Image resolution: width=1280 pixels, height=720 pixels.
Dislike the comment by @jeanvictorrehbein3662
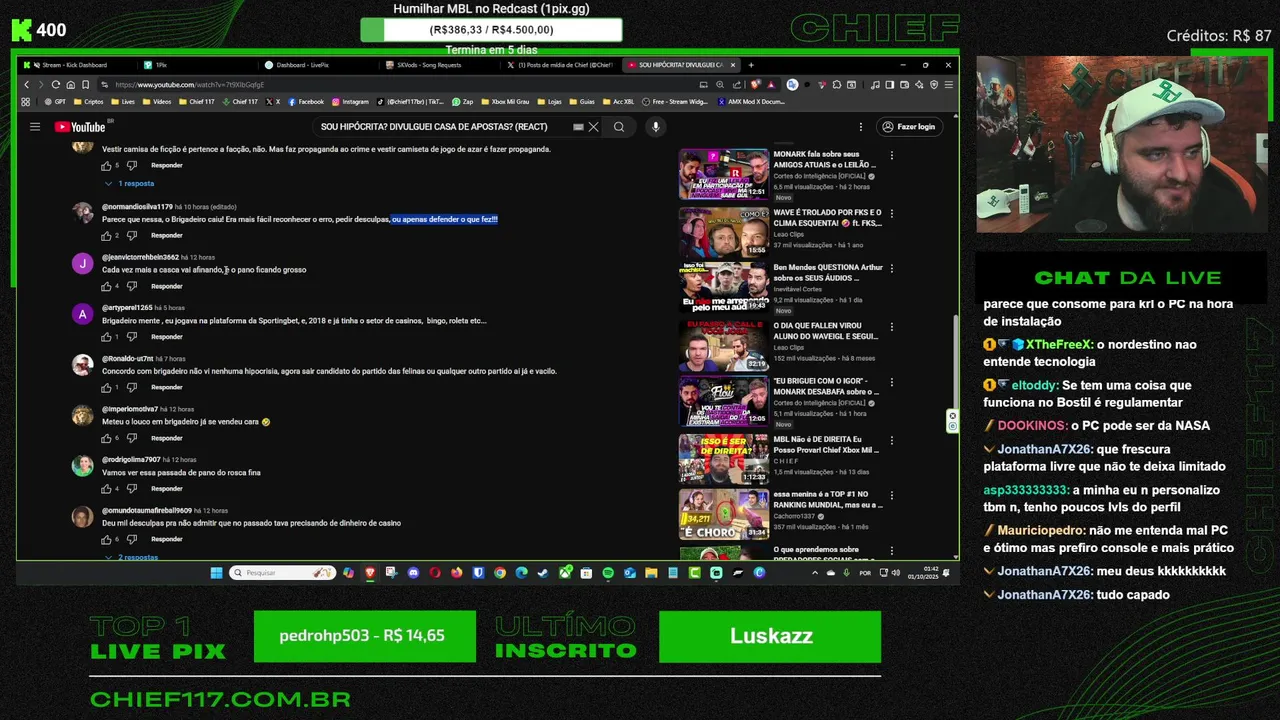131,286
